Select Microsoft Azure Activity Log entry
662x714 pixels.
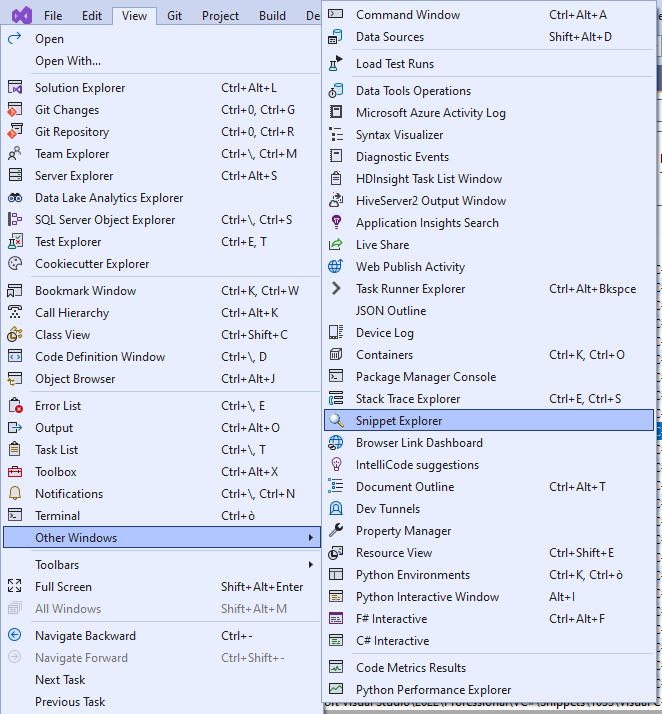489,112
